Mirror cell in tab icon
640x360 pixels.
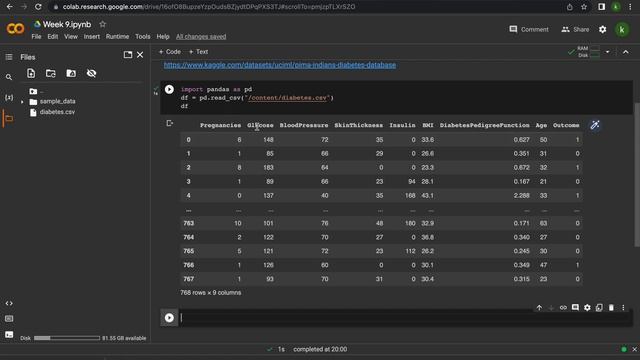[599, 308]
